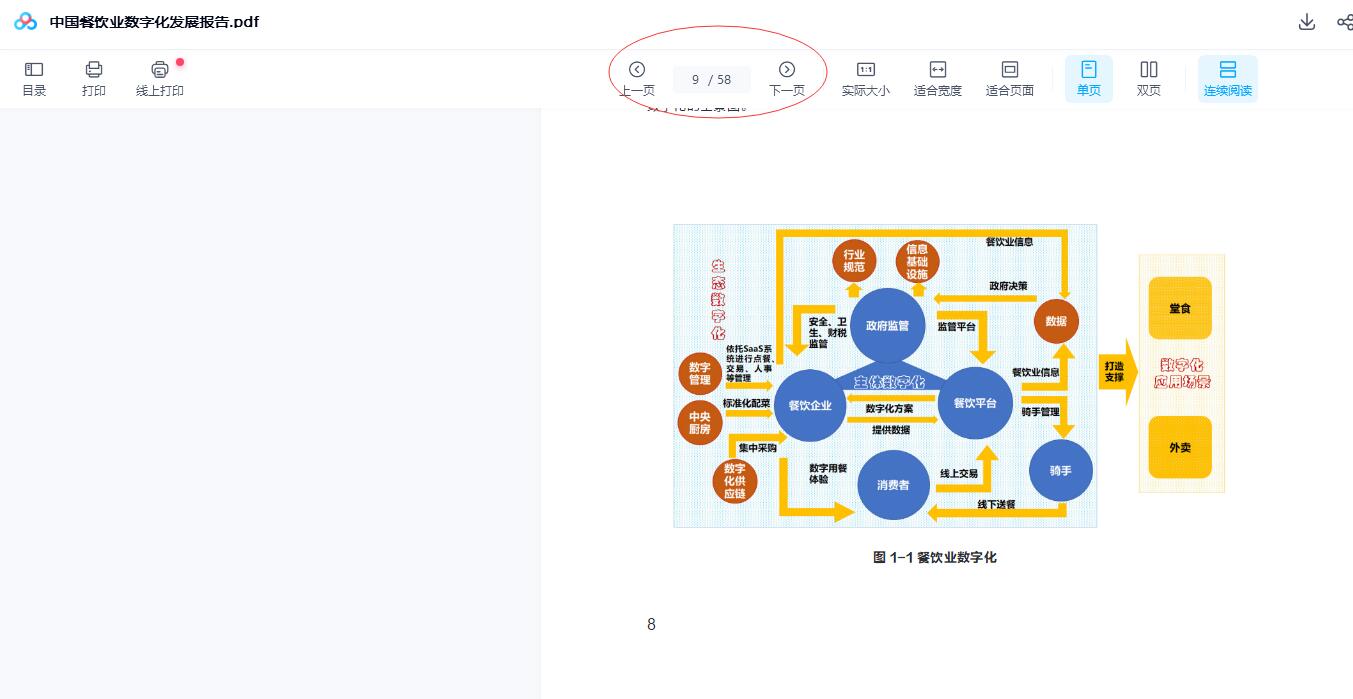Download the PDF with download icon
The image size is (1353, 699).
(1307, 22)
